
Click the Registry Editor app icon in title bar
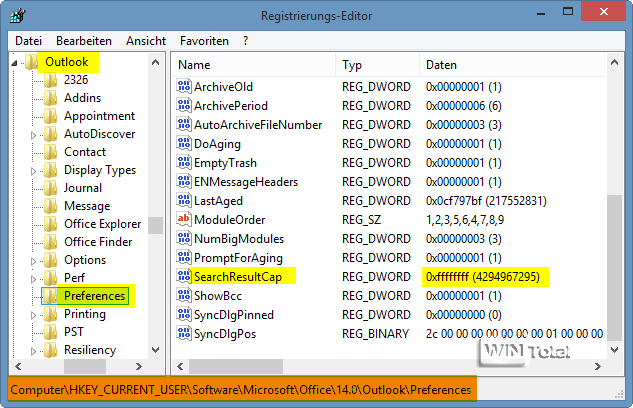point(18,15)
